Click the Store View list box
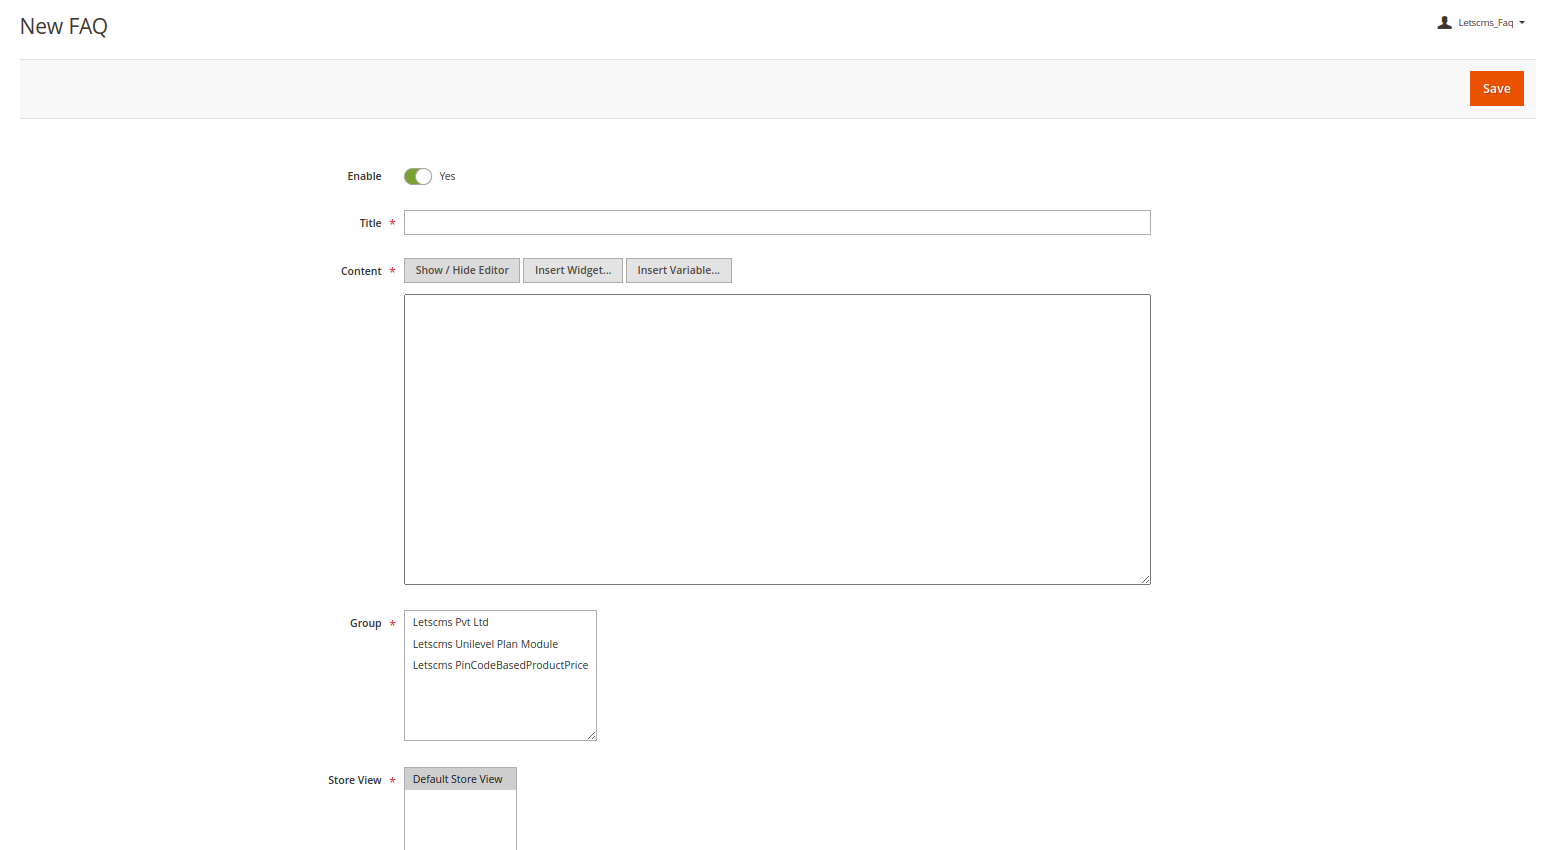The height and width of the screenshot is (850, 1556). (x=460, y=810)
